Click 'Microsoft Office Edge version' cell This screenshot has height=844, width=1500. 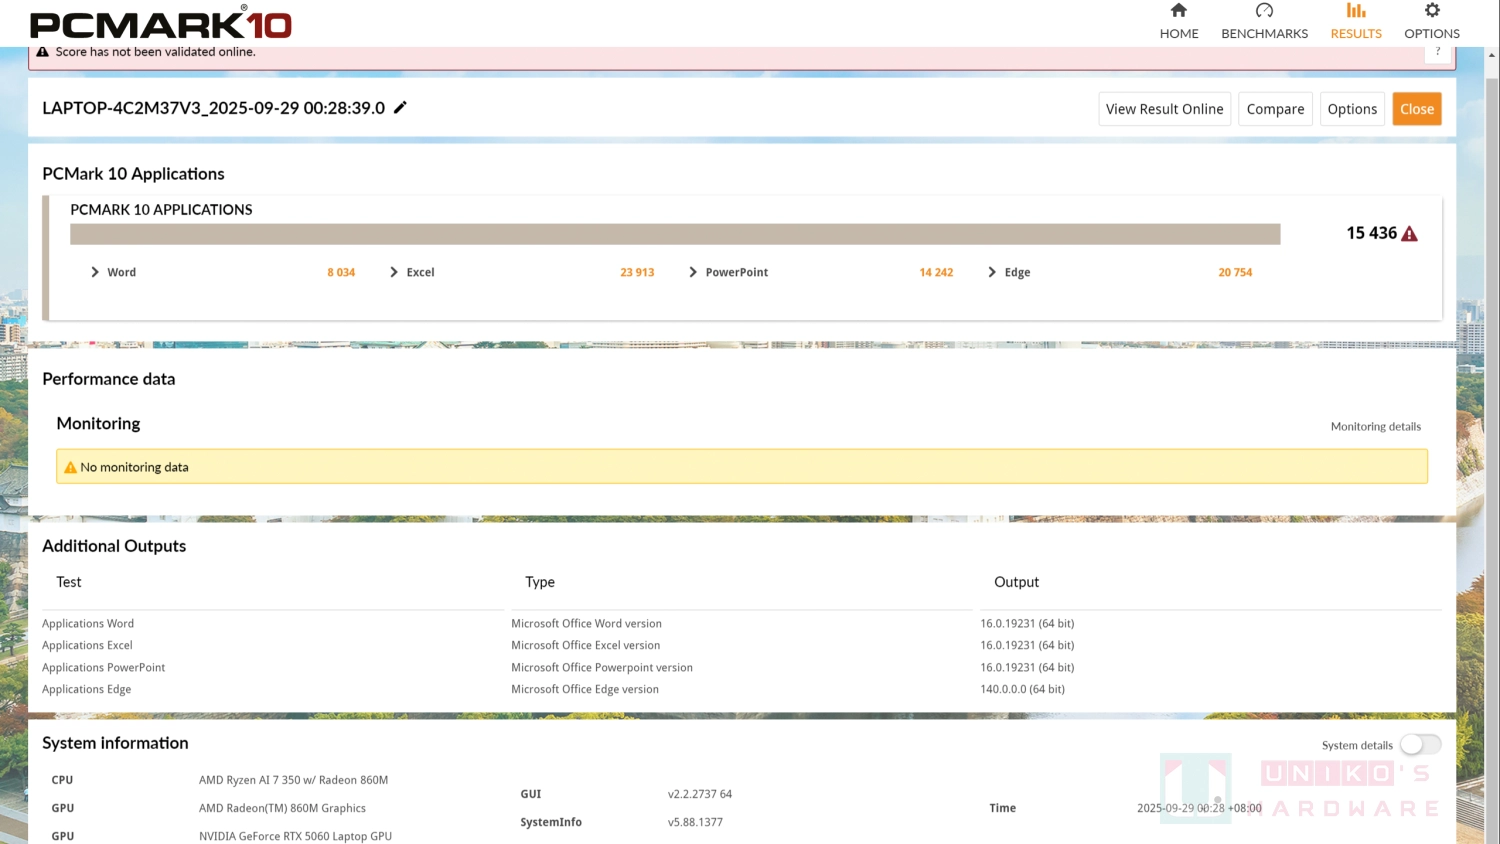click(x=585, y=690)
